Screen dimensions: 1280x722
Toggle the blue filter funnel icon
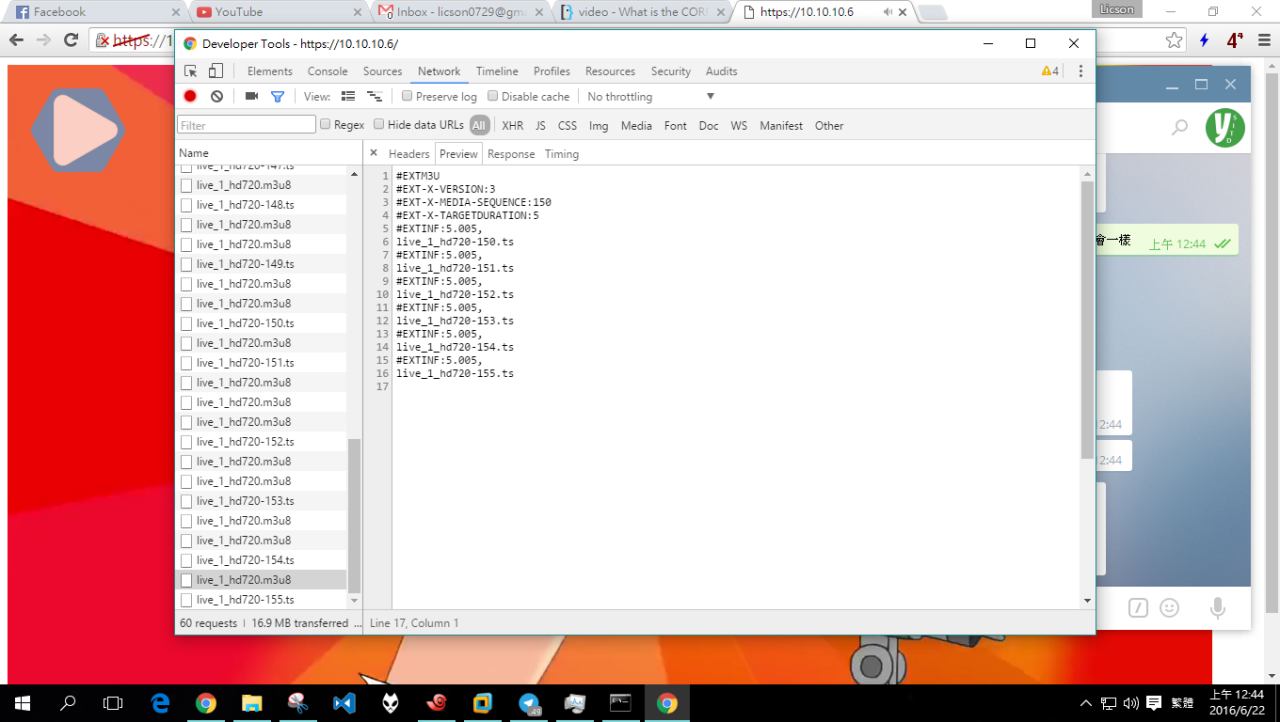277,97
